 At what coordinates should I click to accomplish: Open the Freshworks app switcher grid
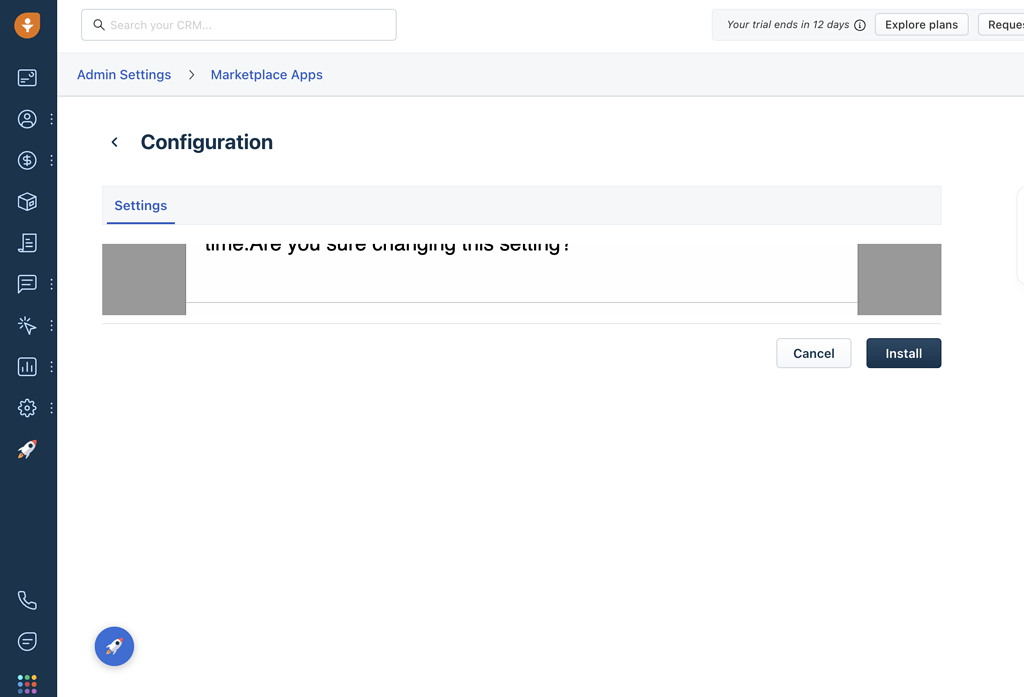(27, 683)
